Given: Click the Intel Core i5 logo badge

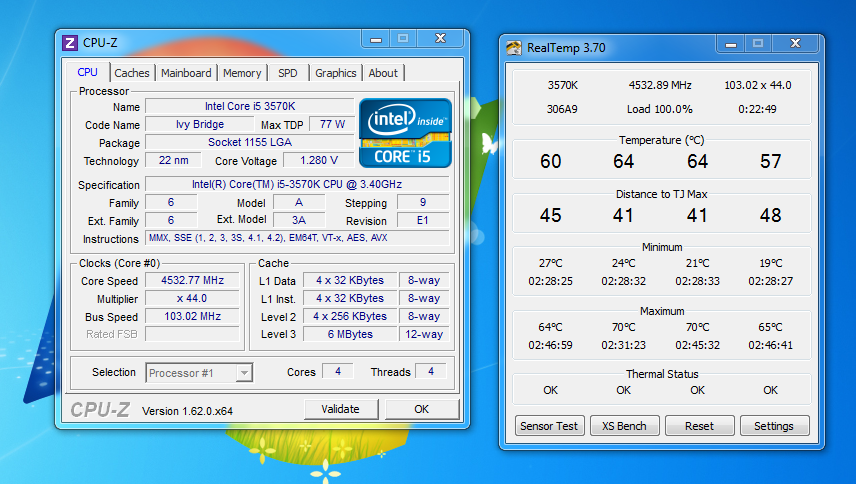Looking at the screenshot, I should click(405, 133).
